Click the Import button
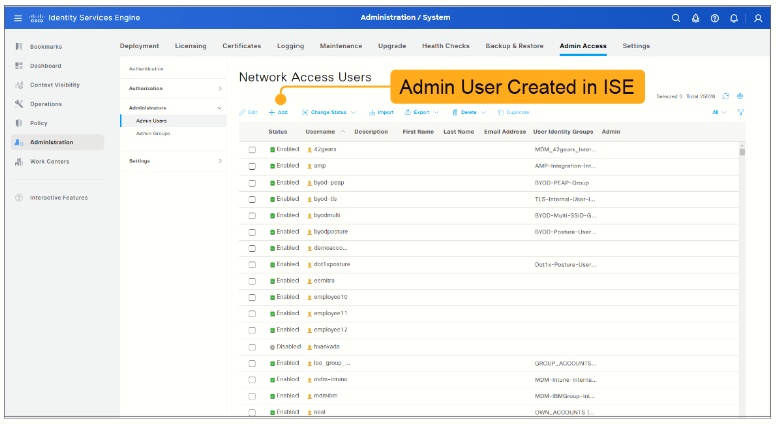776x424 pixels. click(x=381, y=112)
